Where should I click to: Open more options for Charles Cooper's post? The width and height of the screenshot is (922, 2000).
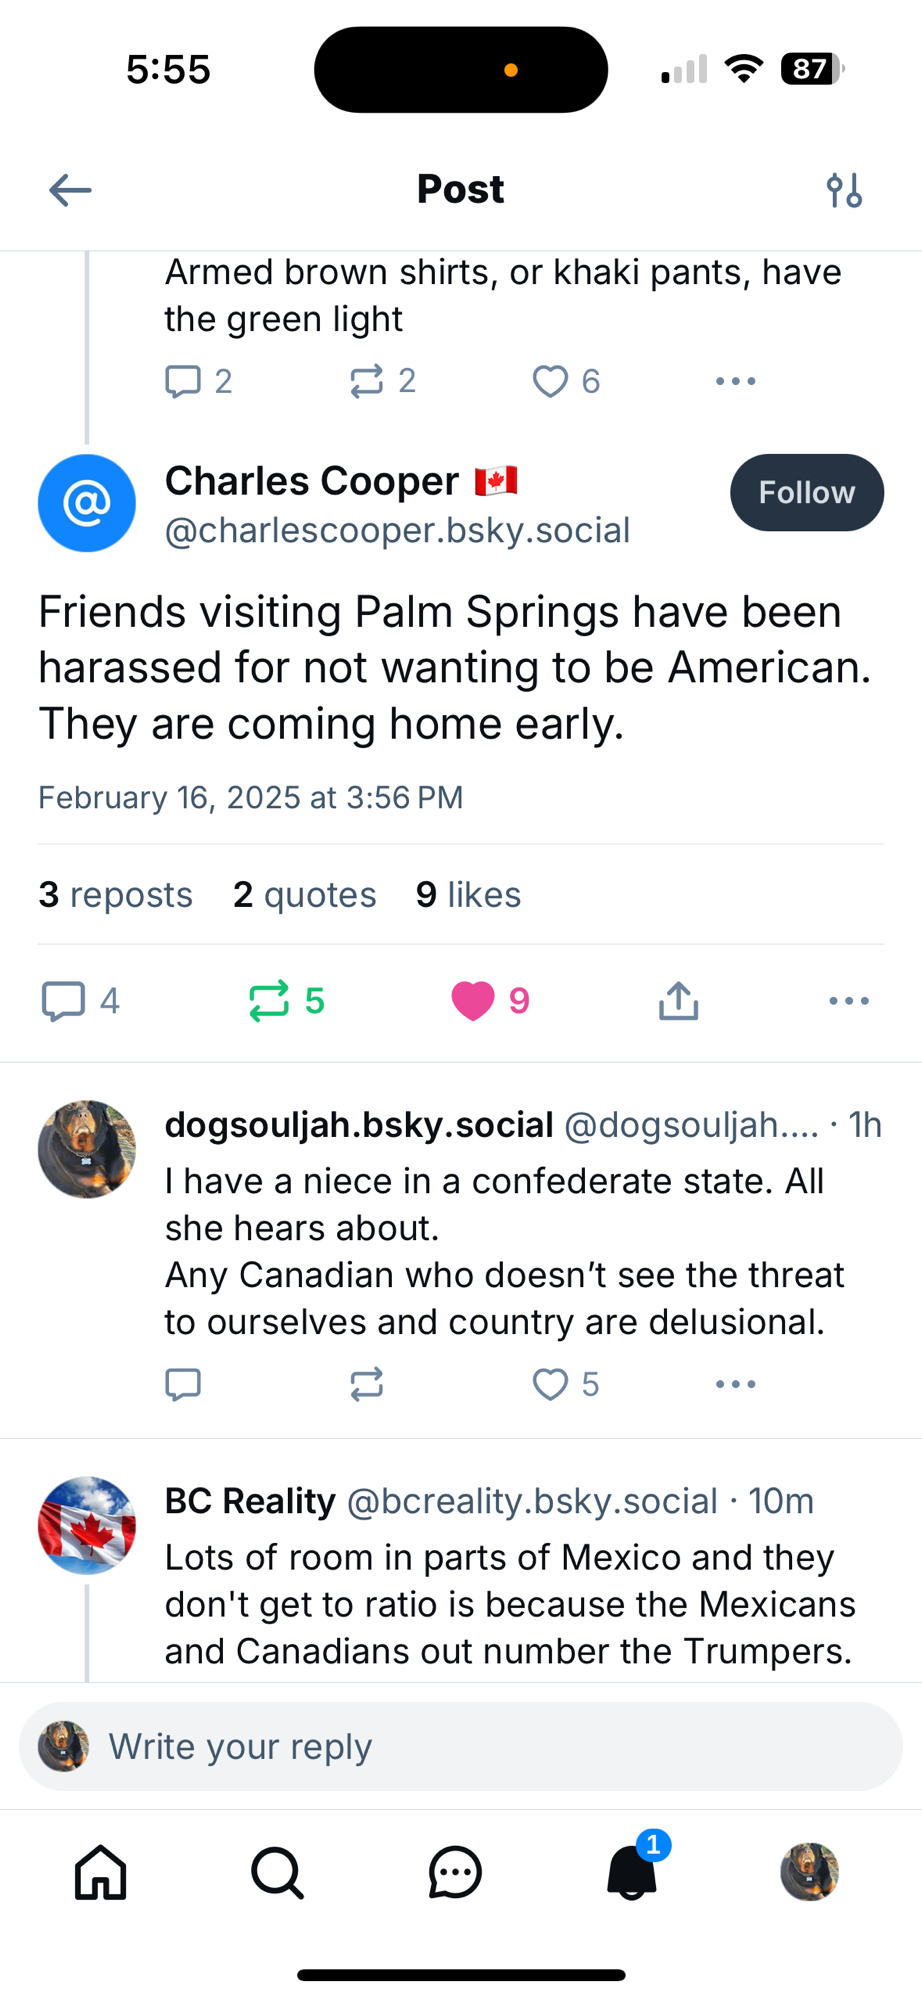[848, 1001]
